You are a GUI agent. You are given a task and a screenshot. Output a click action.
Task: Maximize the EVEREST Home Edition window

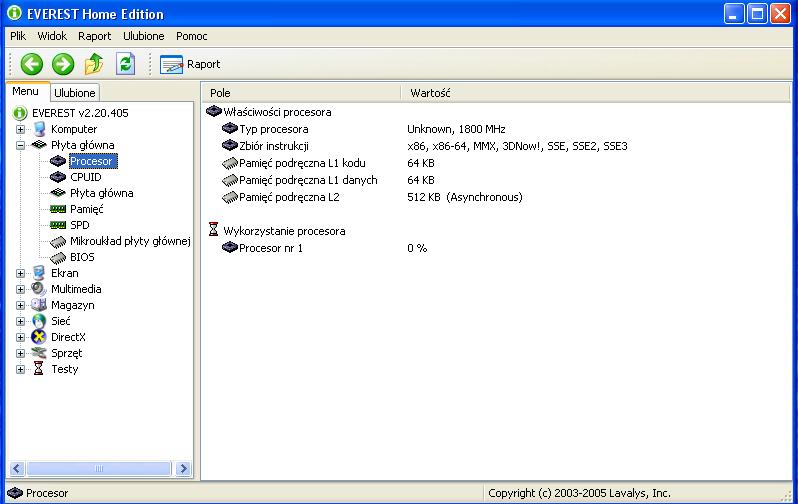(757, 14)
